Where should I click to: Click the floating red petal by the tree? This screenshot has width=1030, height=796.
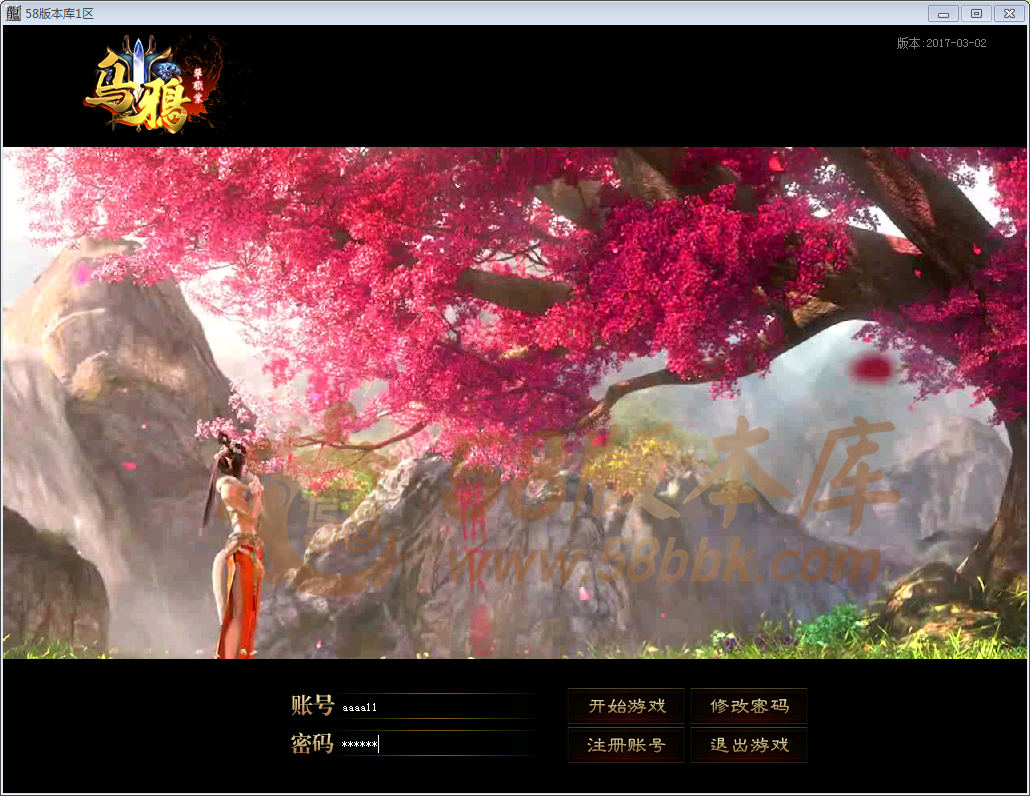point(872,368)
